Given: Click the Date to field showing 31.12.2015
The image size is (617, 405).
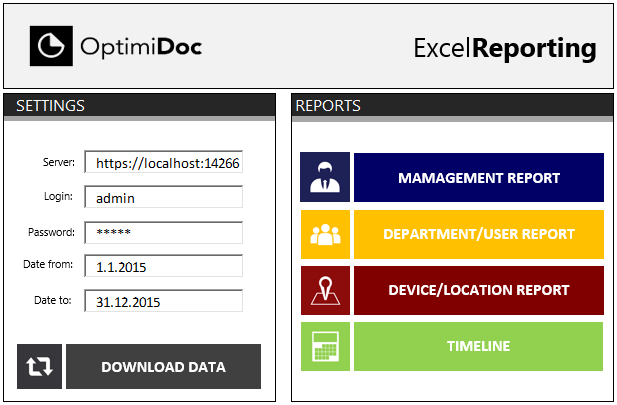Looking at the screenshot, I should (164, 301).
